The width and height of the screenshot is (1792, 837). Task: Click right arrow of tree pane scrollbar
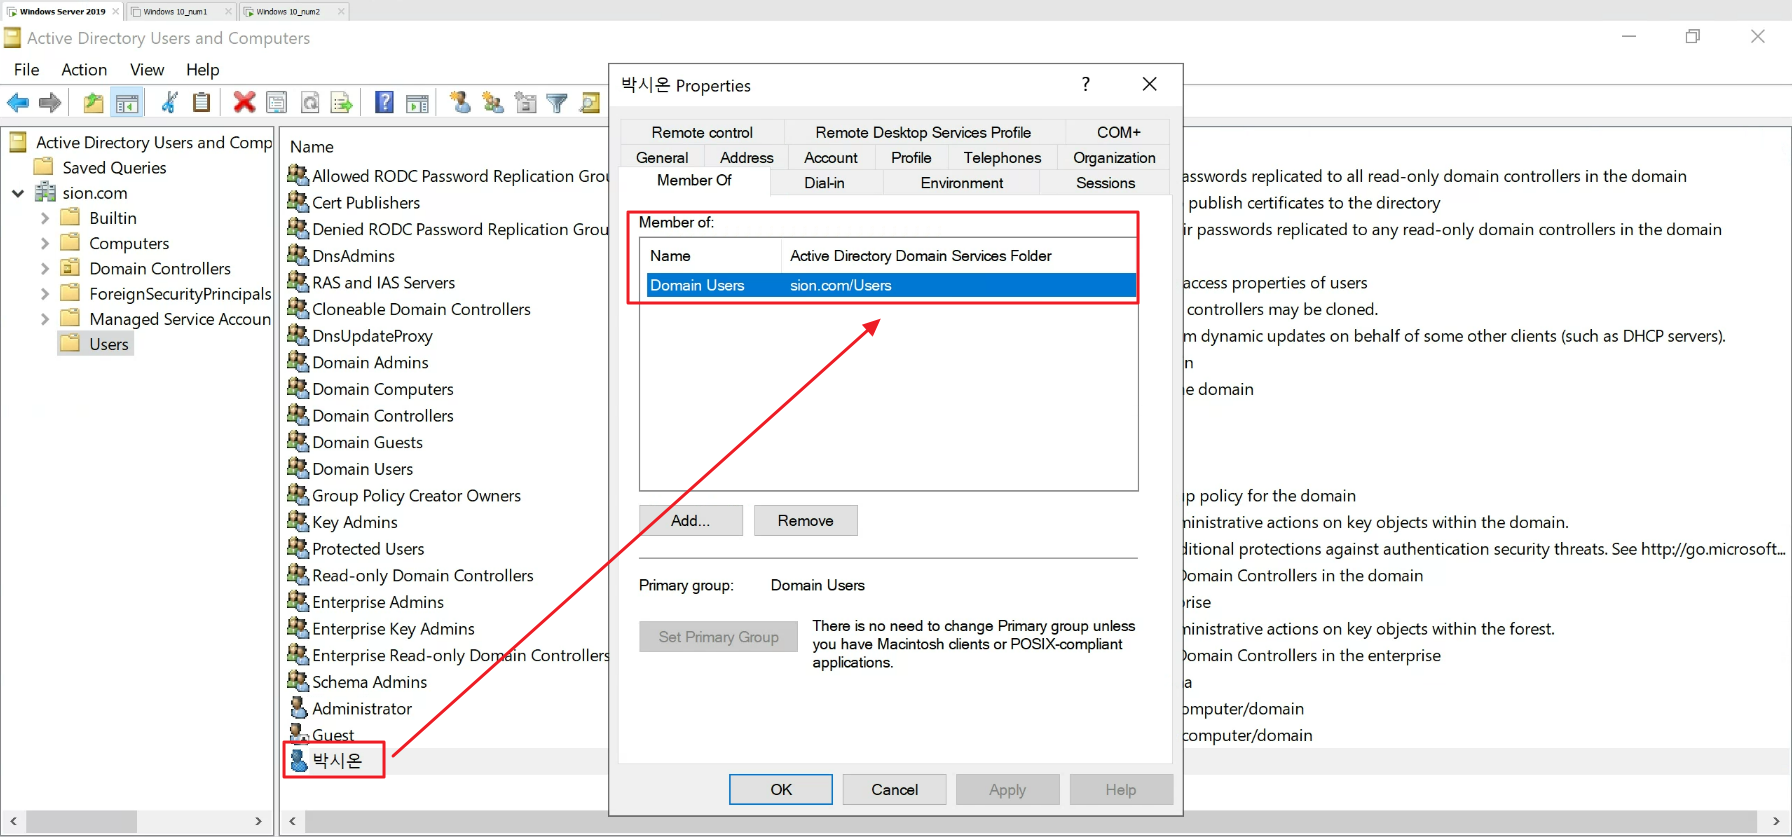click(x=258, y=821)
